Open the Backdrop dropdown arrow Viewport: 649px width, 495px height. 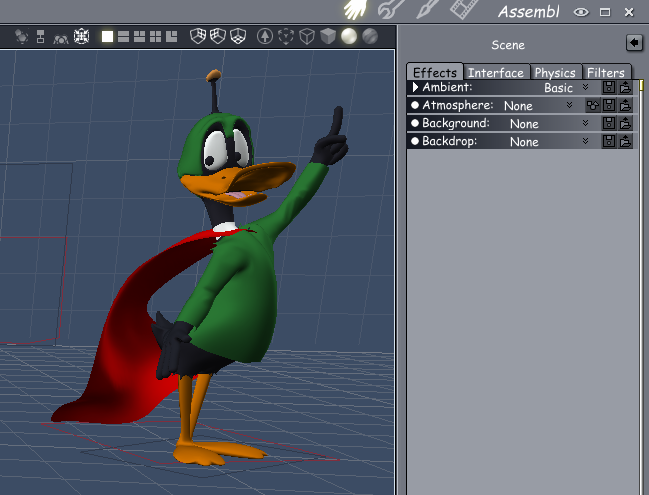pos(585,141)
